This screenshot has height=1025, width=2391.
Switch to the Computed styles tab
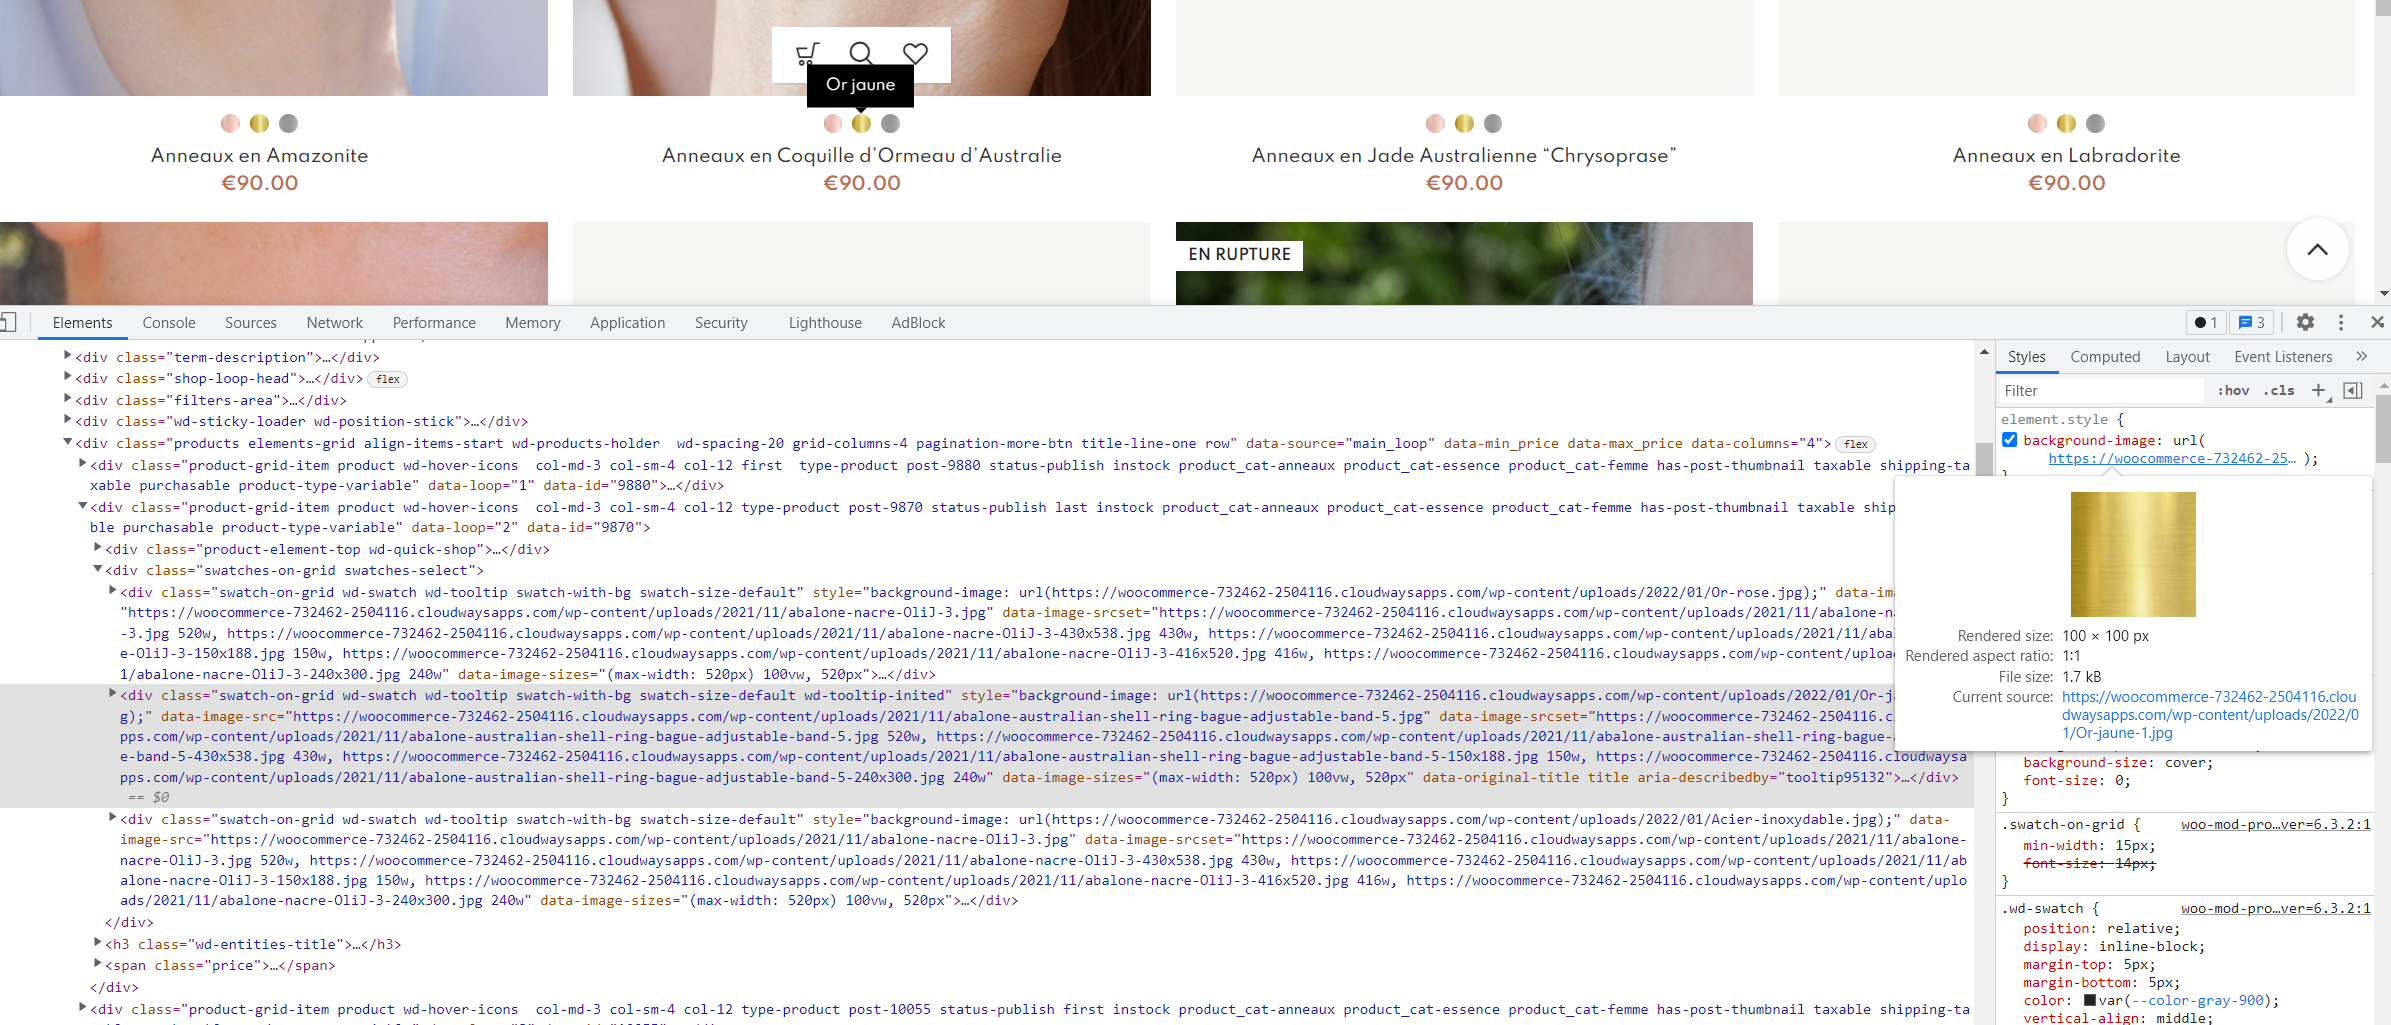[2105, 356]
